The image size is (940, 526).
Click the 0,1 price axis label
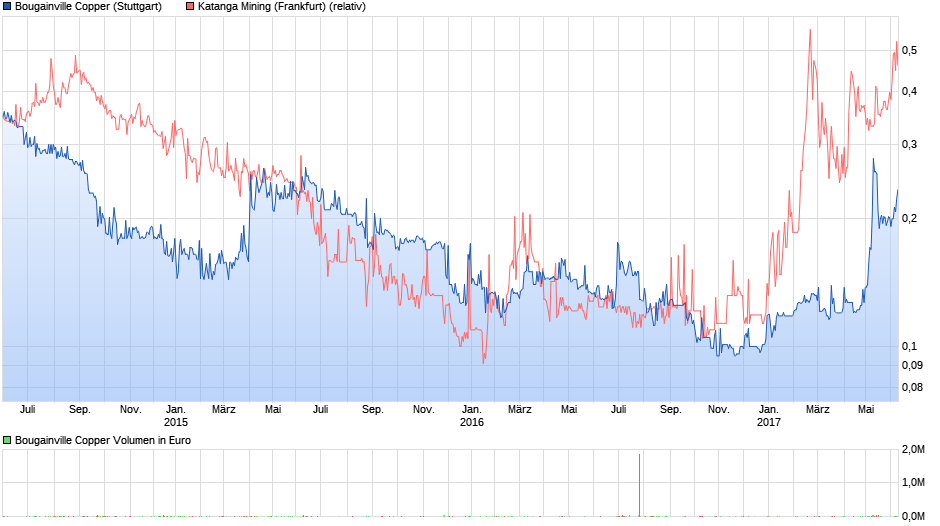[909, 346]
